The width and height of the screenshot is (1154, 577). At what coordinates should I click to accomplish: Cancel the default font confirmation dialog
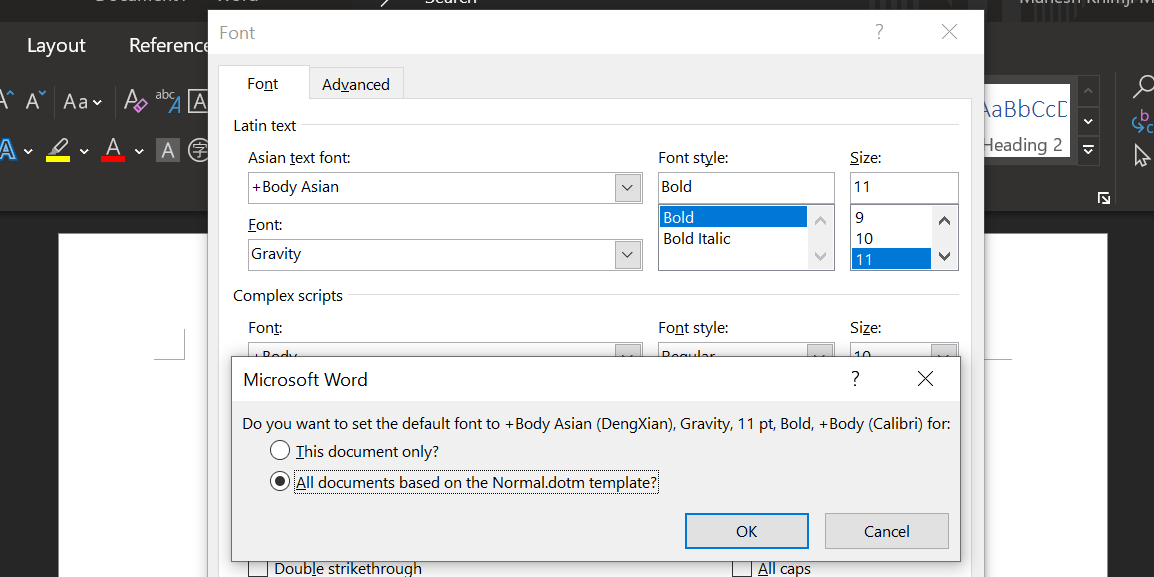(886, 530)
